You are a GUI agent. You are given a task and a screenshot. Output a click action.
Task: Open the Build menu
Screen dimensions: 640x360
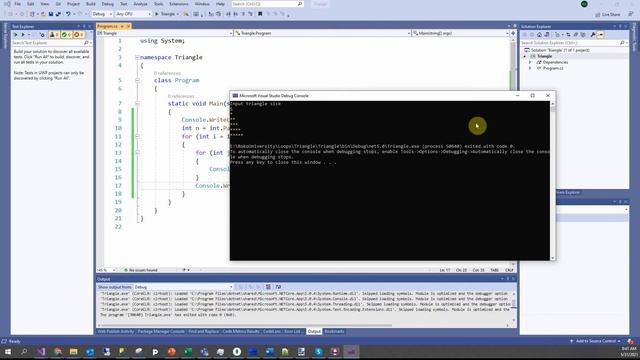tap(91, 4)
